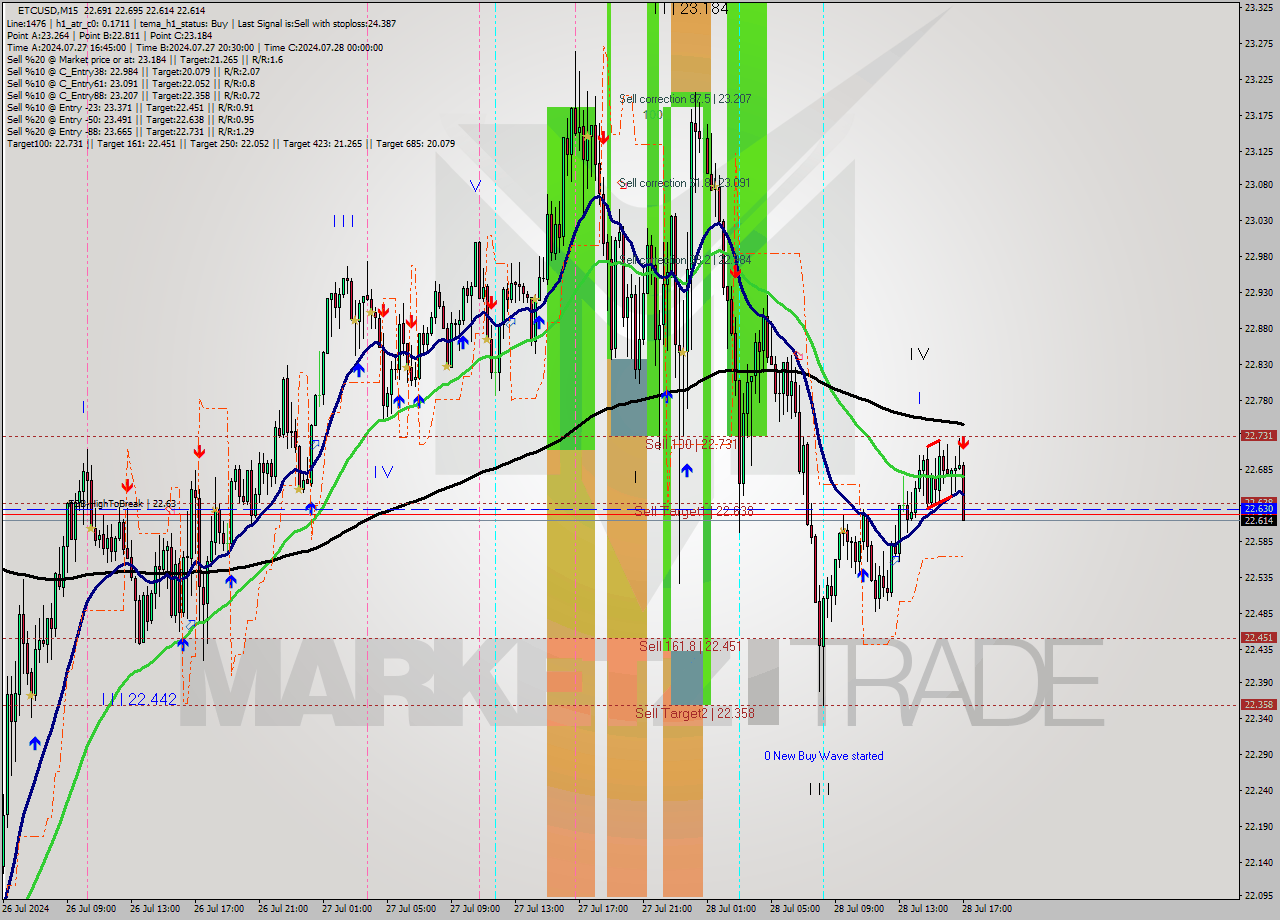Click the 'I I I 22.442' wave label
This screenshot has height=920, width=1280.
coord(139,700)
